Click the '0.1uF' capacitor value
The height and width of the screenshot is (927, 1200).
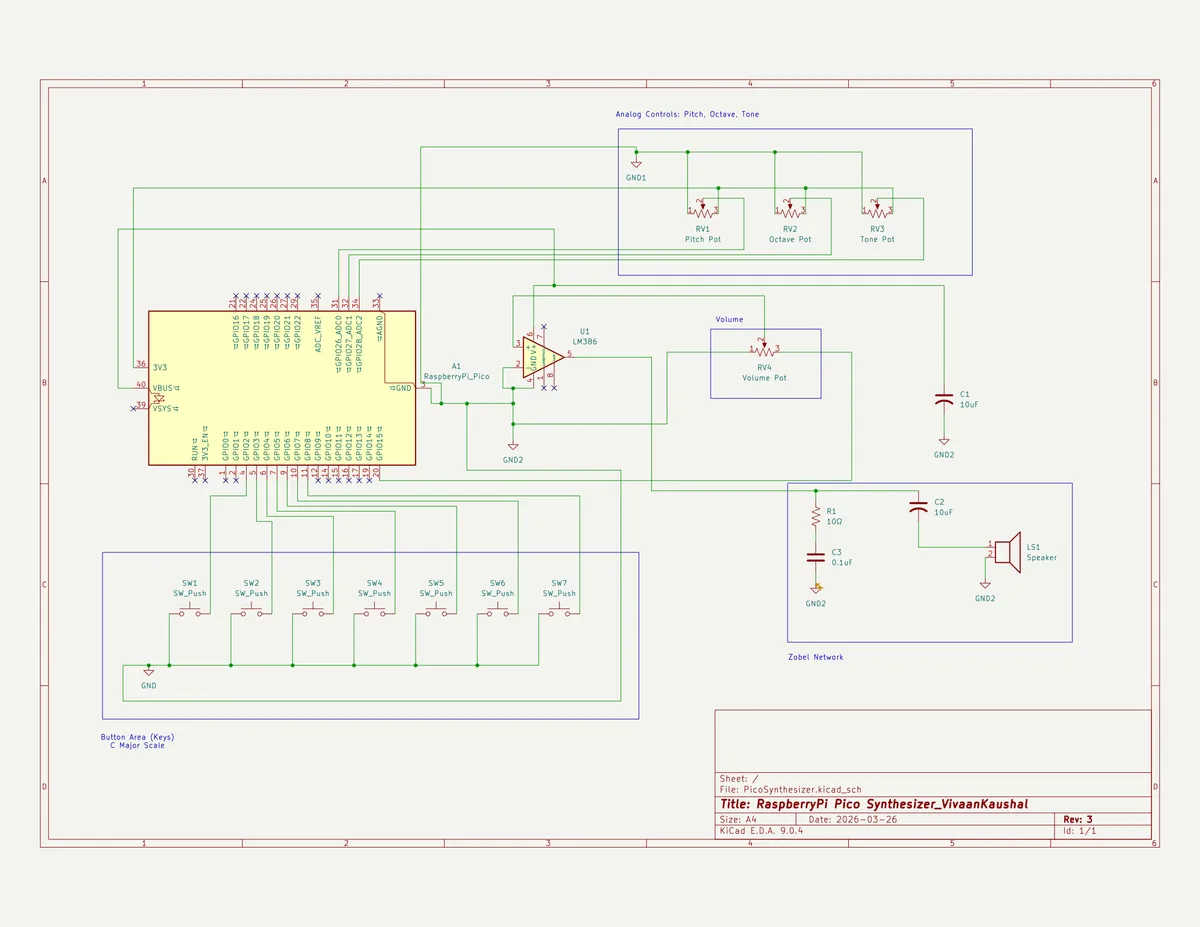pos(842,562)
